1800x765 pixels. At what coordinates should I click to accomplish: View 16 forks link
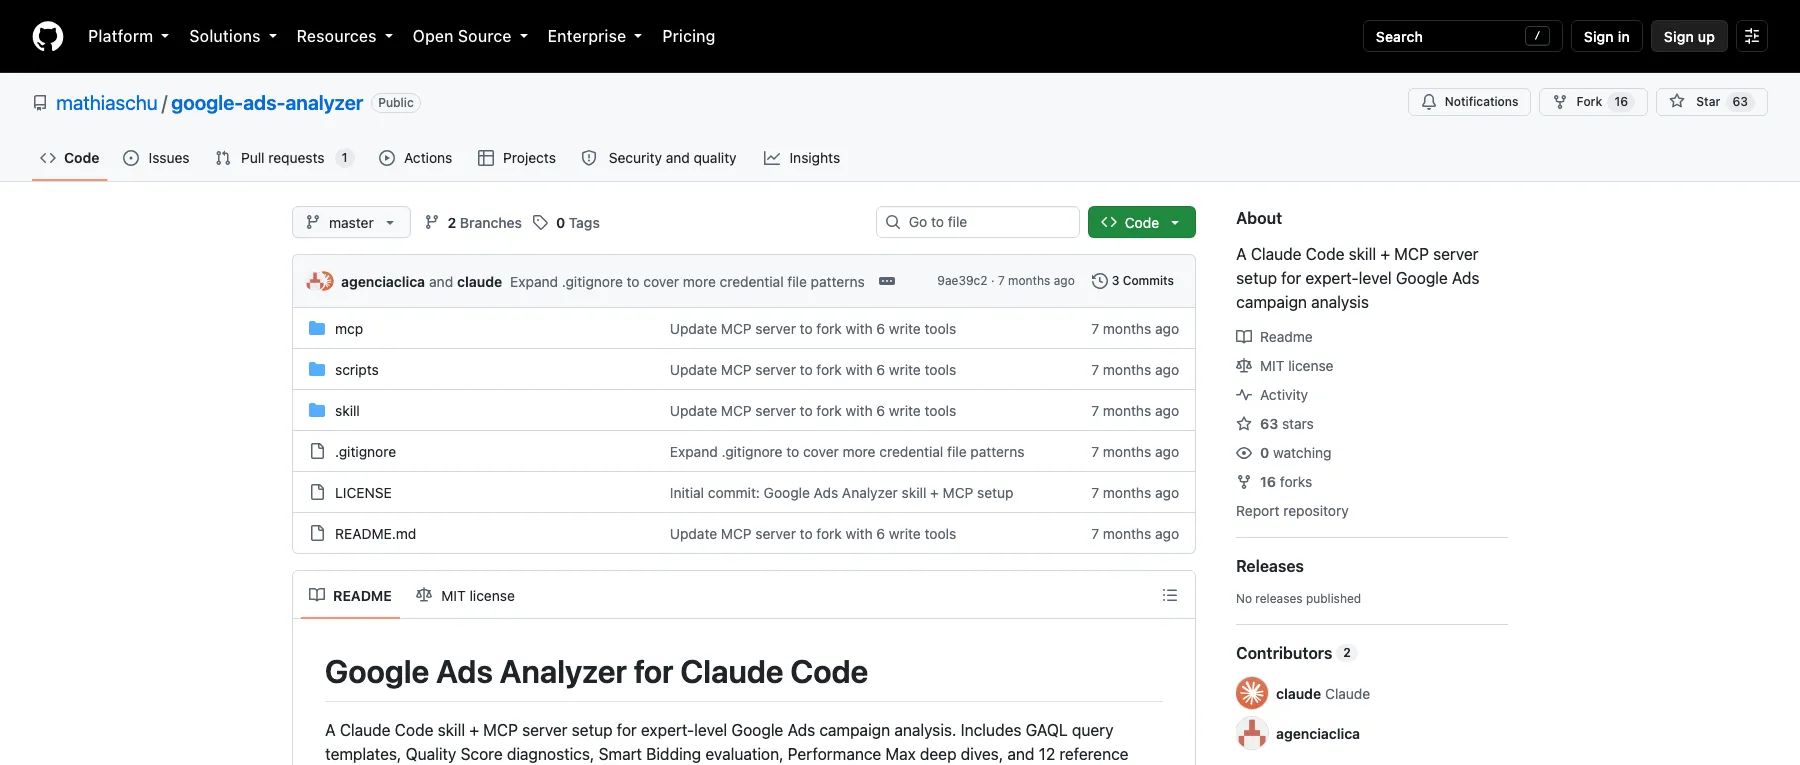(x=1274, y=482)
